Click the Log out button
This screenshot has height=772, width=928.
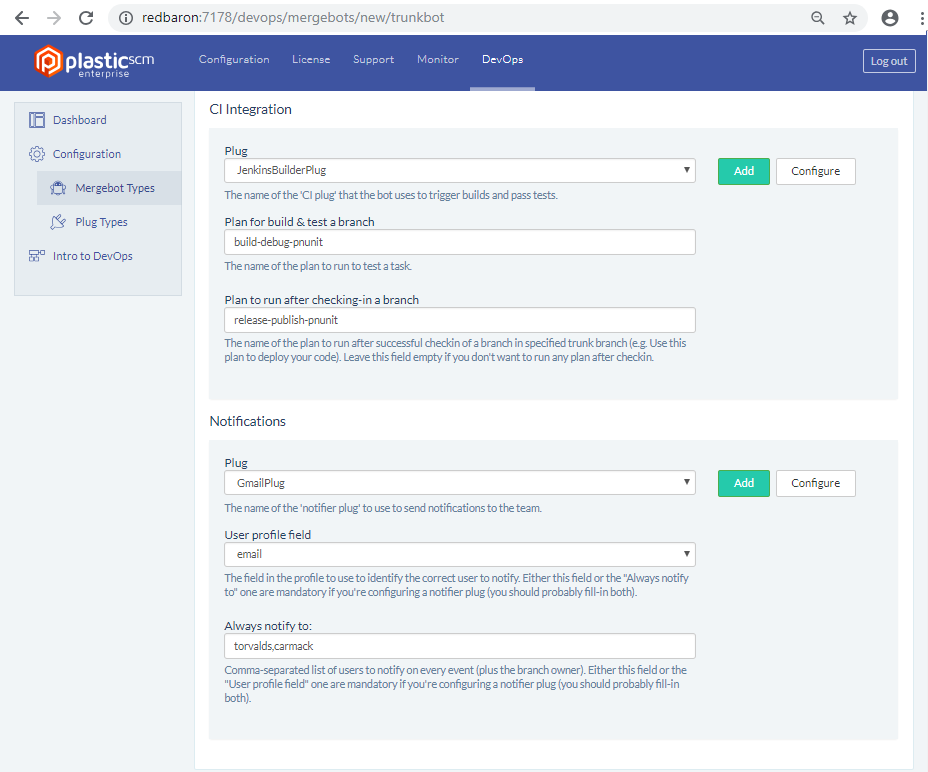tap(889, 61)
